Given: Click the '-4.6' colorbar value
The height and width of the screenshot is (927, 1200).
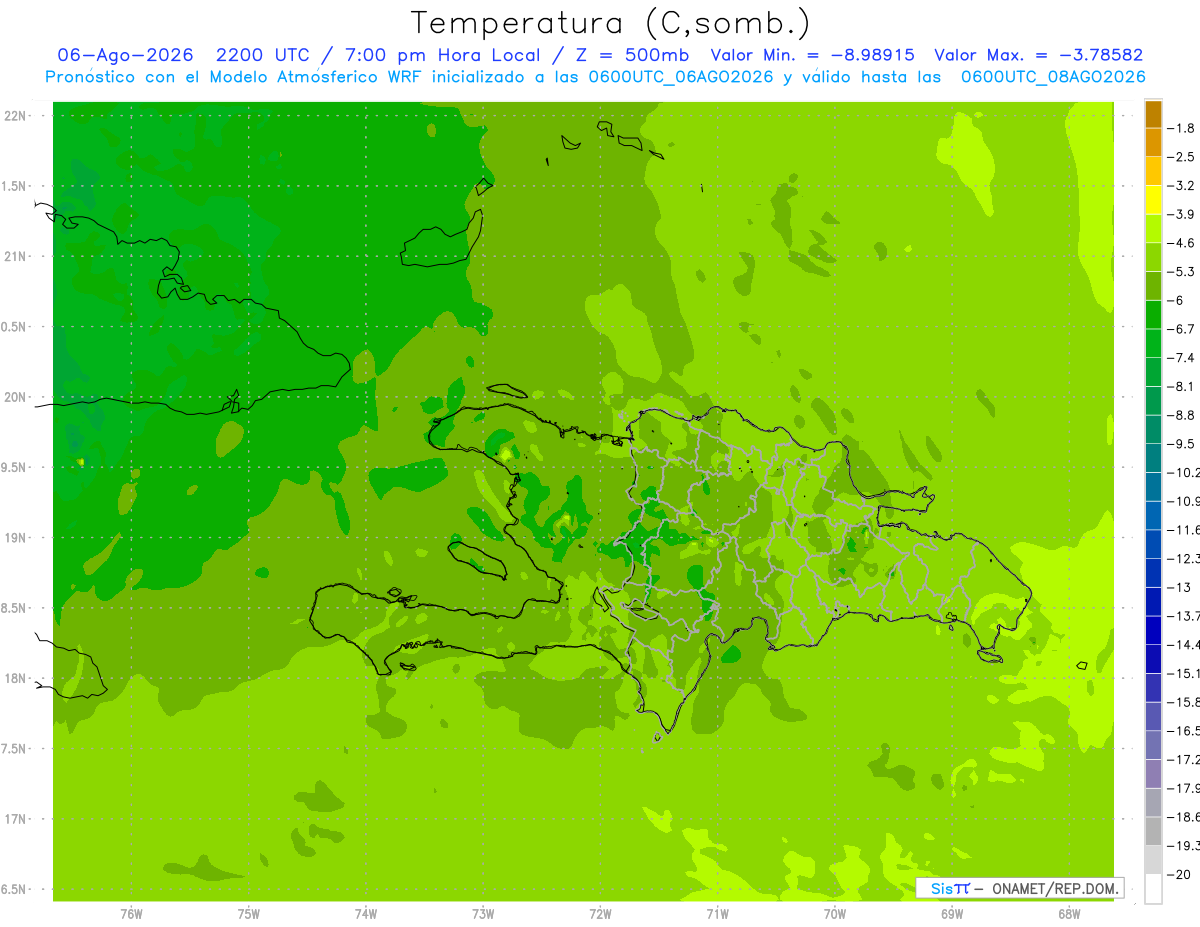Looking at the screenshot, I should (1181, 243).
